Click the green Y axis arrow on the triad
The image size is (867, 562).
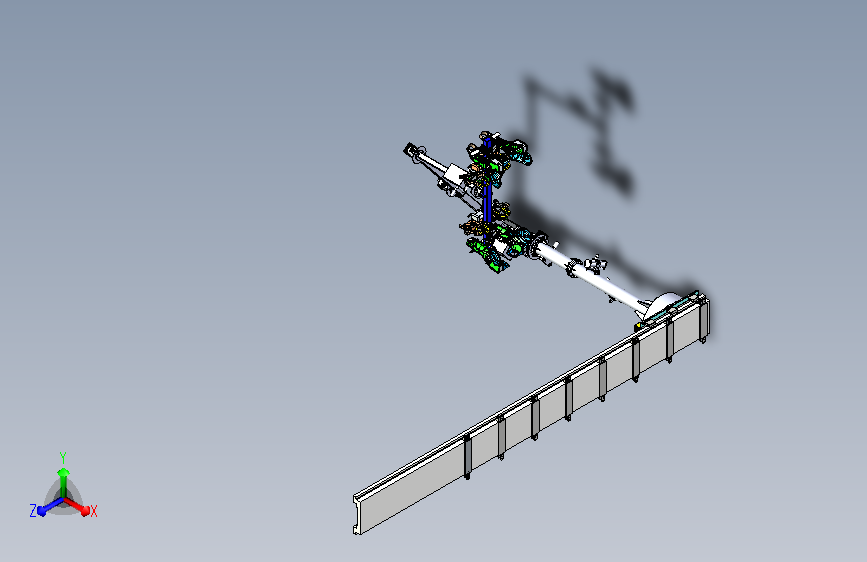click(x=64, y=482)
